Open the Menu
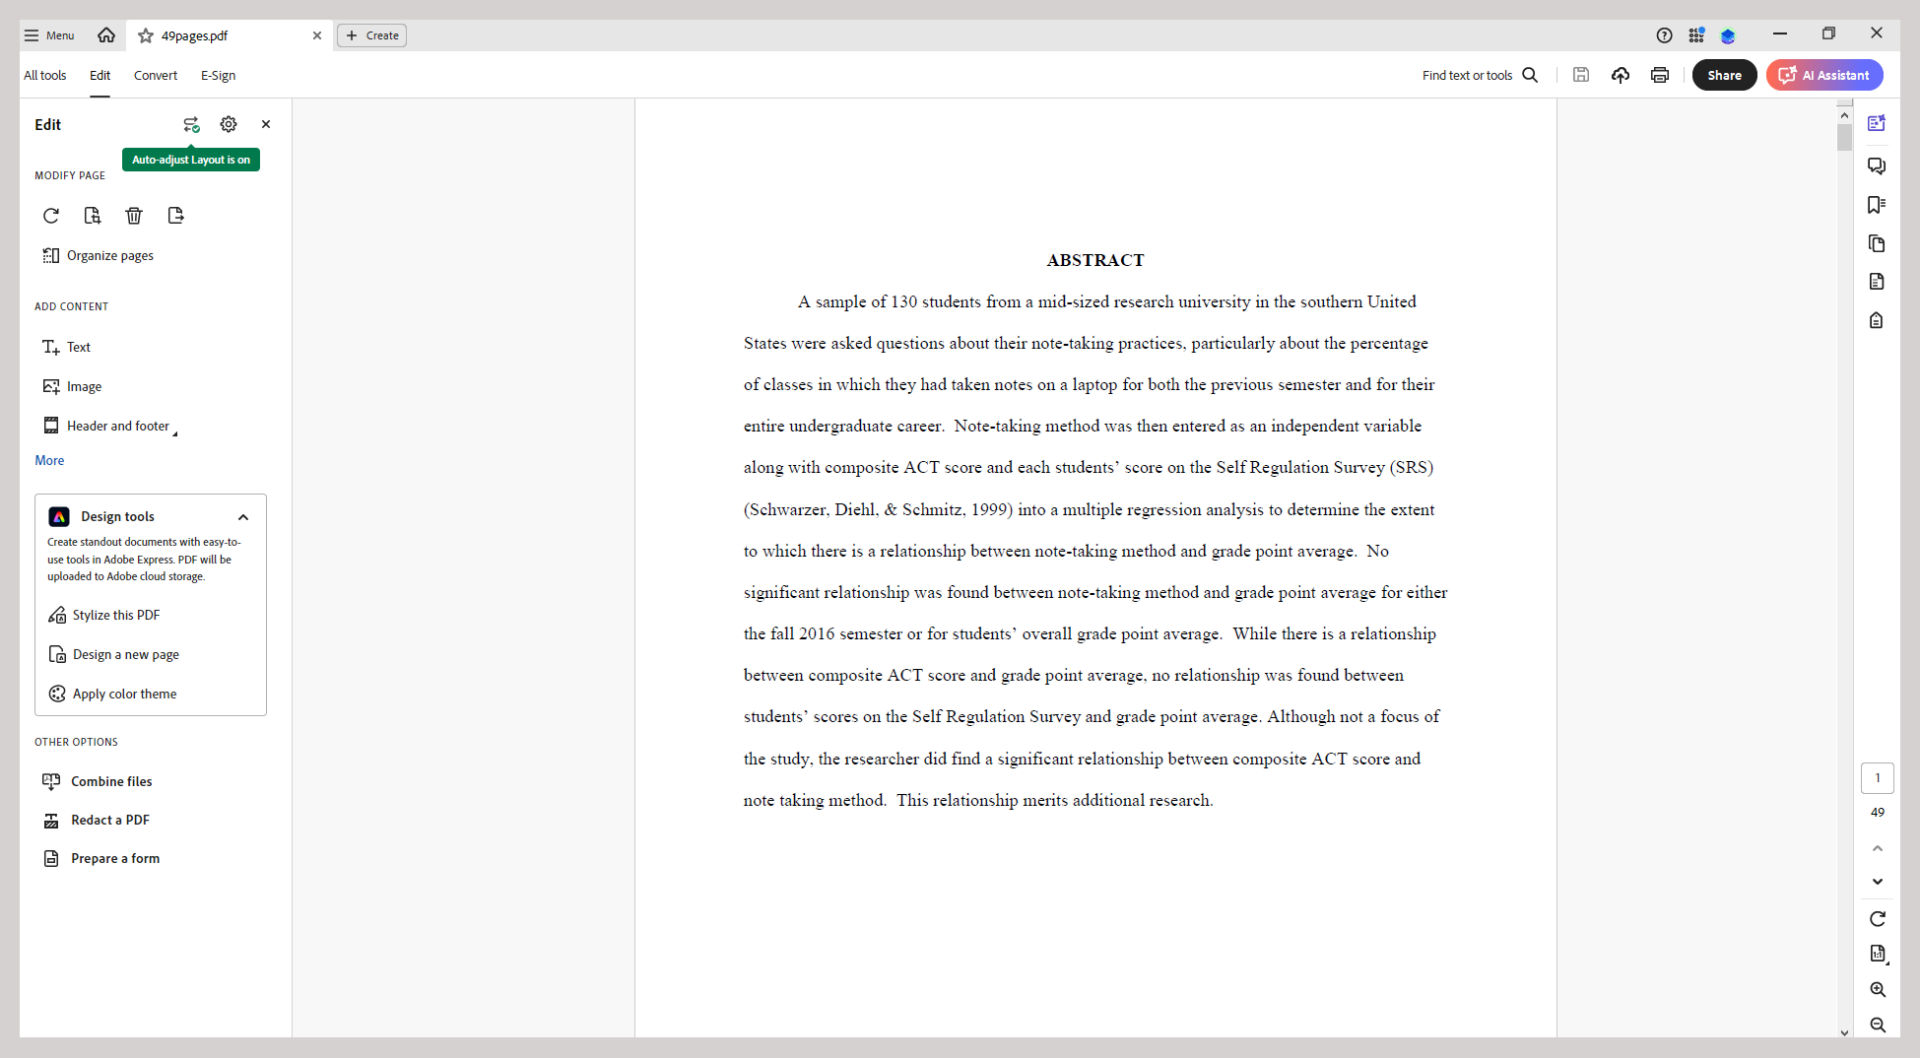Viewport: 1920px width, 1058px height. pos(48,35)
